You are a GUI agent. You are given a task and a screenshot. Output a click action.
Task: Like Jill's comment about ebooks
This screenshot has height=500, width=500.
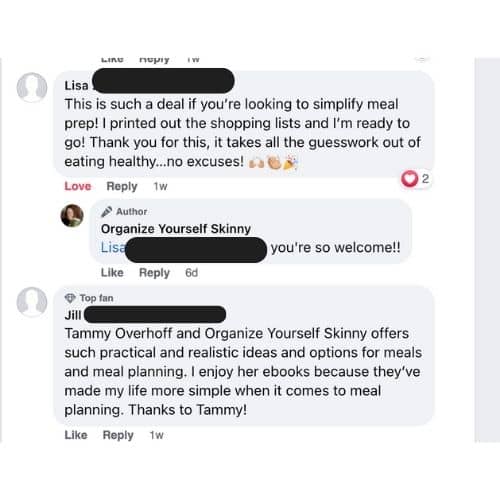tap(76, 435)
